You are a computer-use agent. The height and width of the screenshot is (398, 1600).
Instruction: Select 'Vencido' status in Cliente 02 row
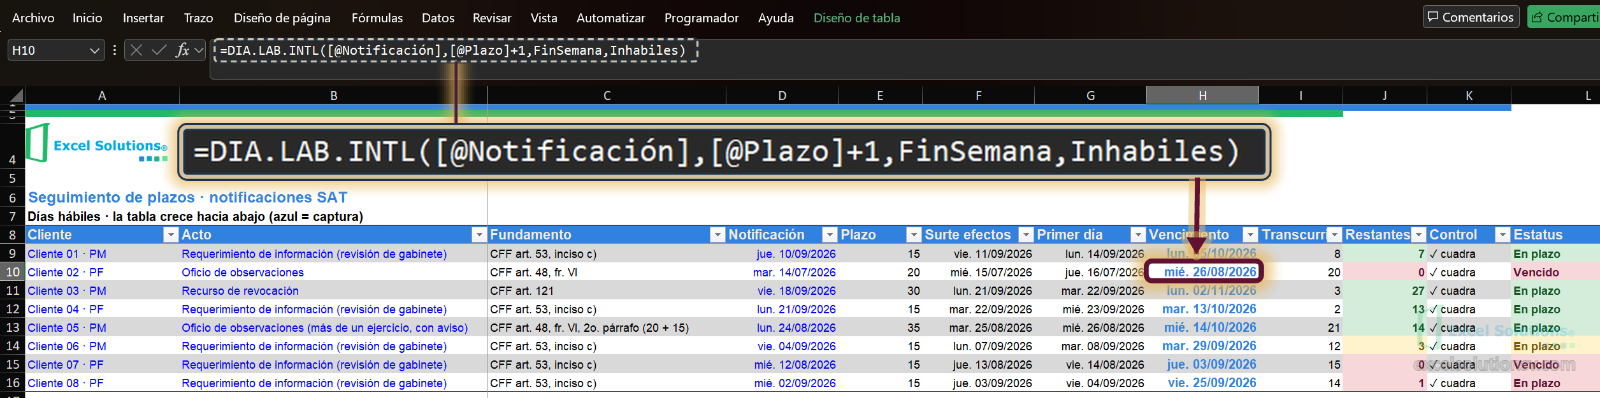(1555, 272)
